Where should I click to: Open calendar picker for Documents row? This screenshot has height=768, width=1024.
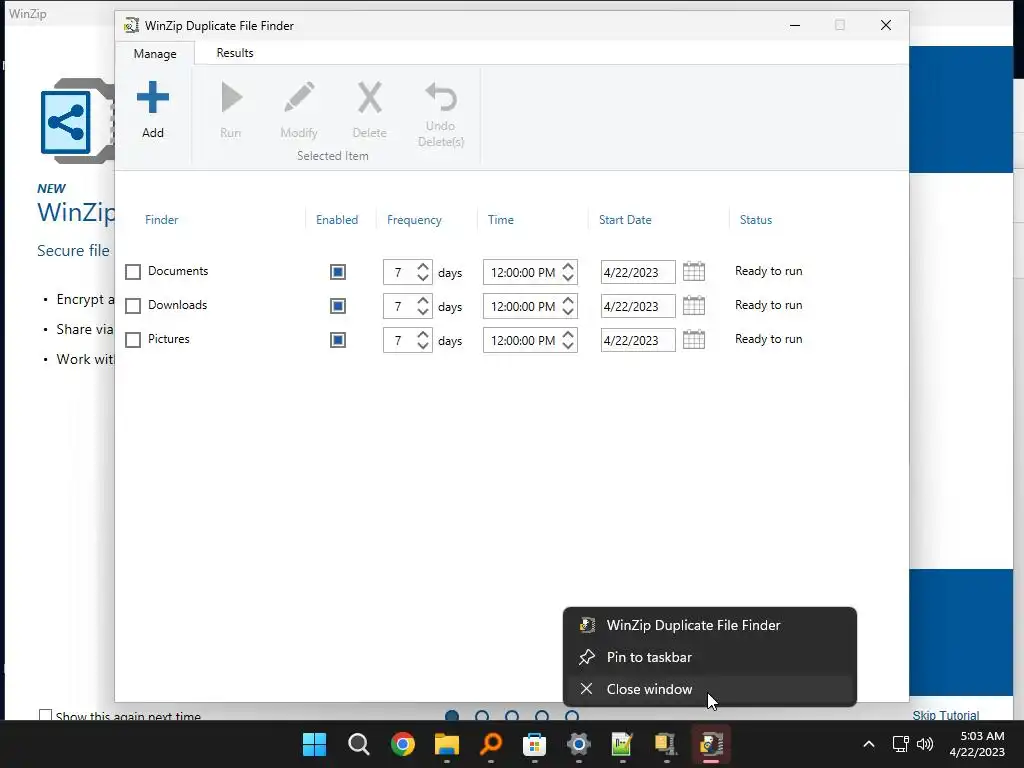pos(694,272)
